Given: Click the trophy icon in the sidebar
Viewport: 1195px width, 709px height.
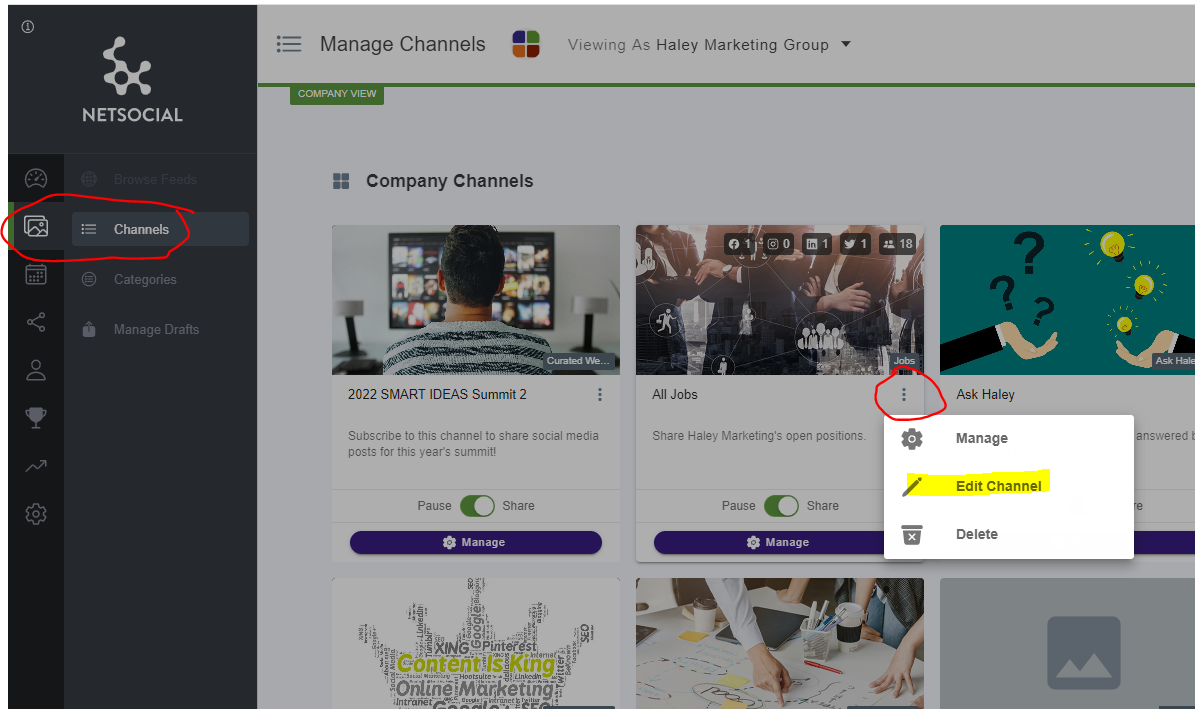Looking at the screenshot, I should [x=36, y=418].
